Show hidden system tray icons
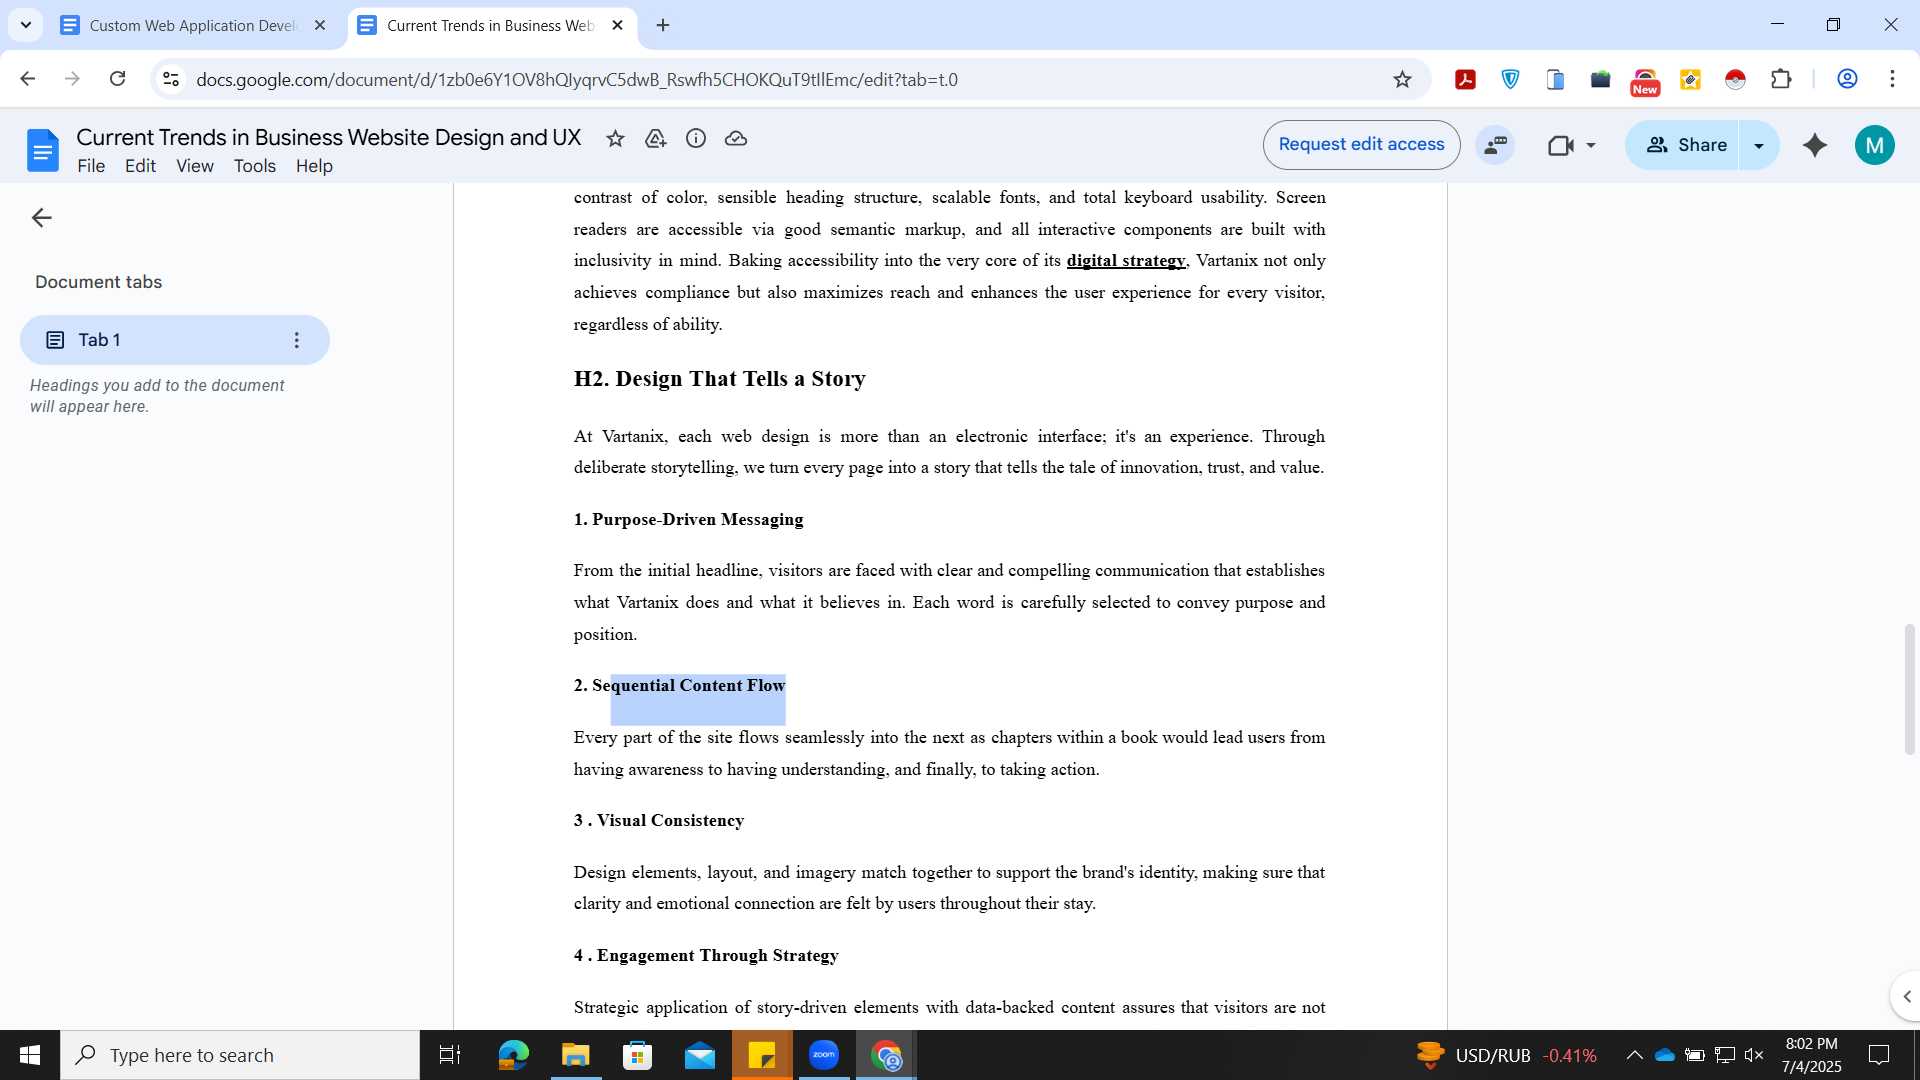 click(1634, 1055)
